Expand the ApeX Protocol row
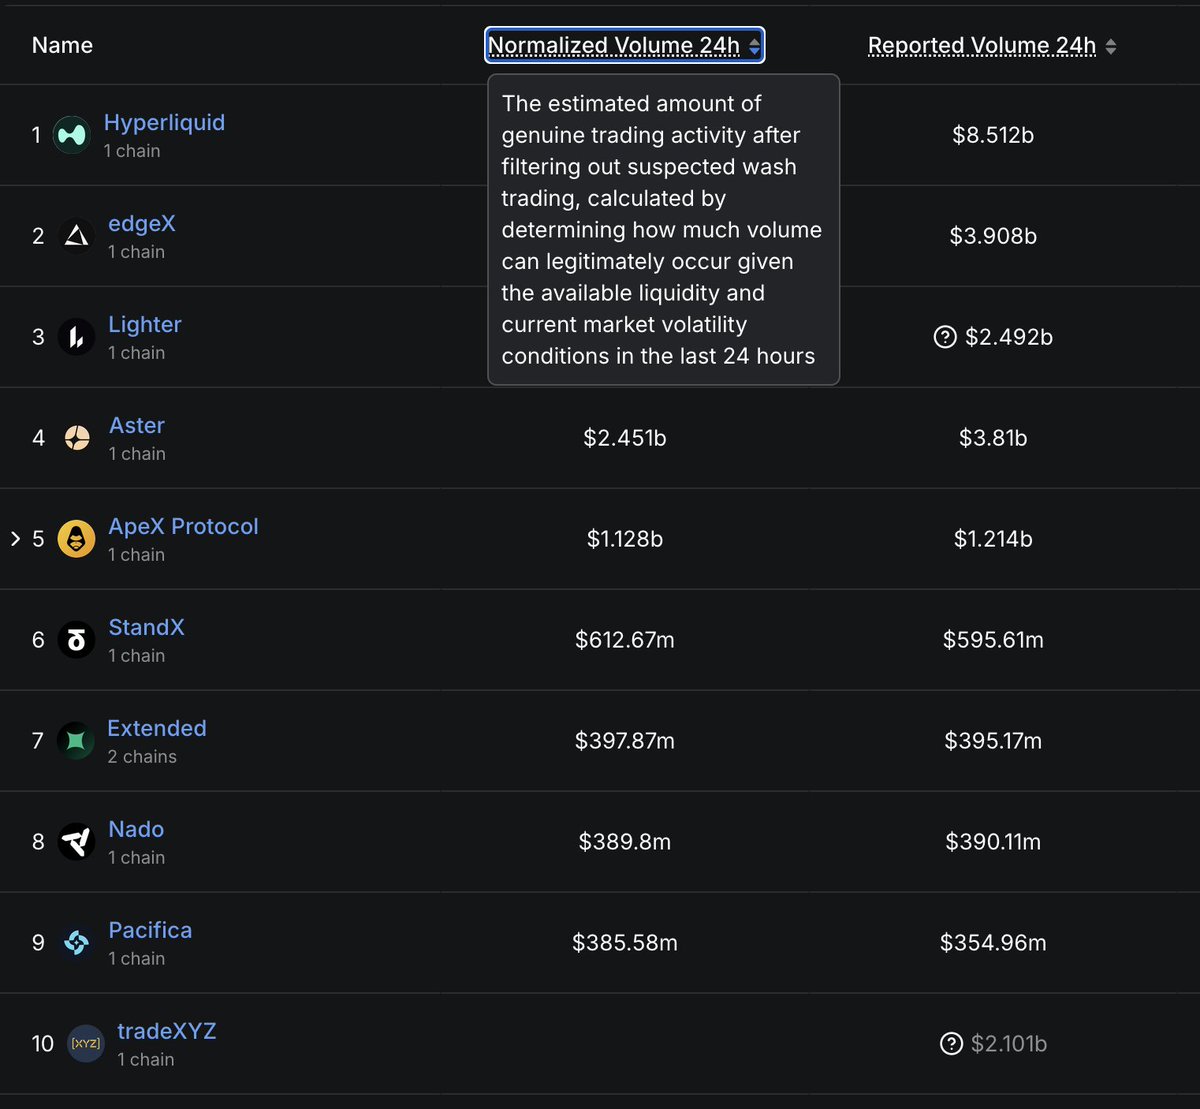This screenshot has height=1109, width=1200. pyautogui.click(x=14, y=538)
